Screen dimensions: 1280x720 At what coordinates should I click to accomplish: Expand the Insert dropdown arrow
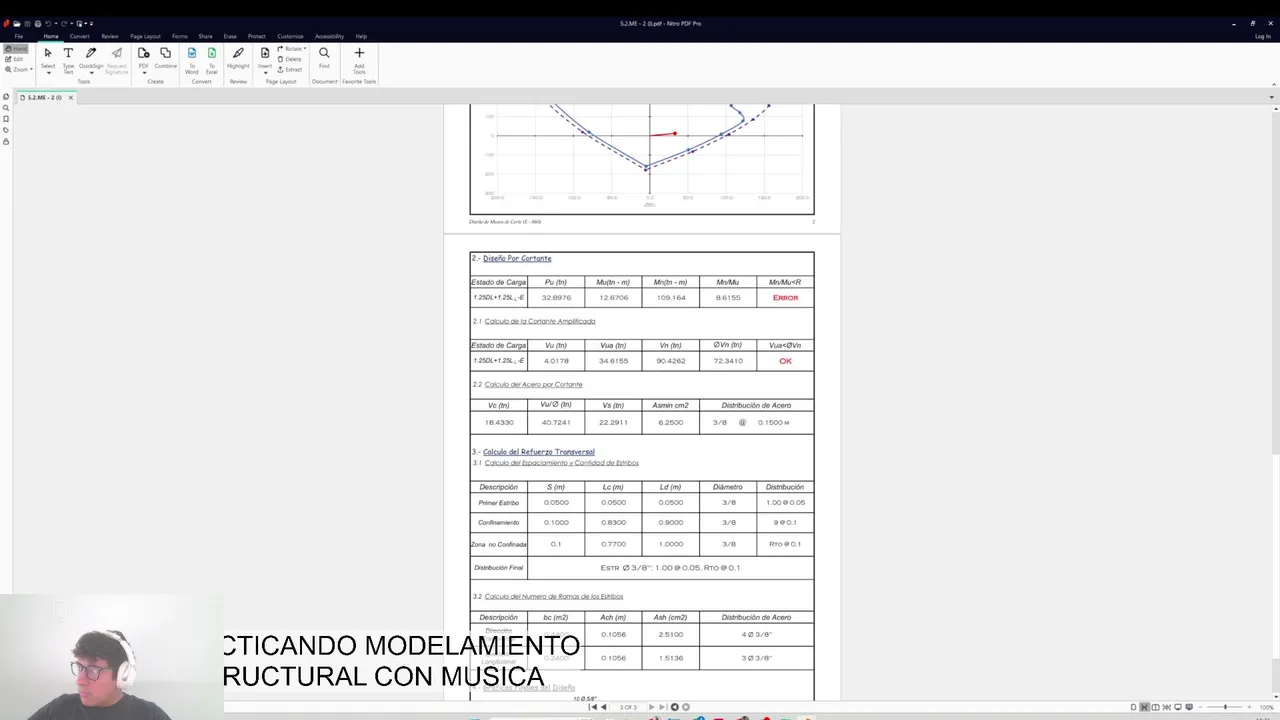(265, 72)
